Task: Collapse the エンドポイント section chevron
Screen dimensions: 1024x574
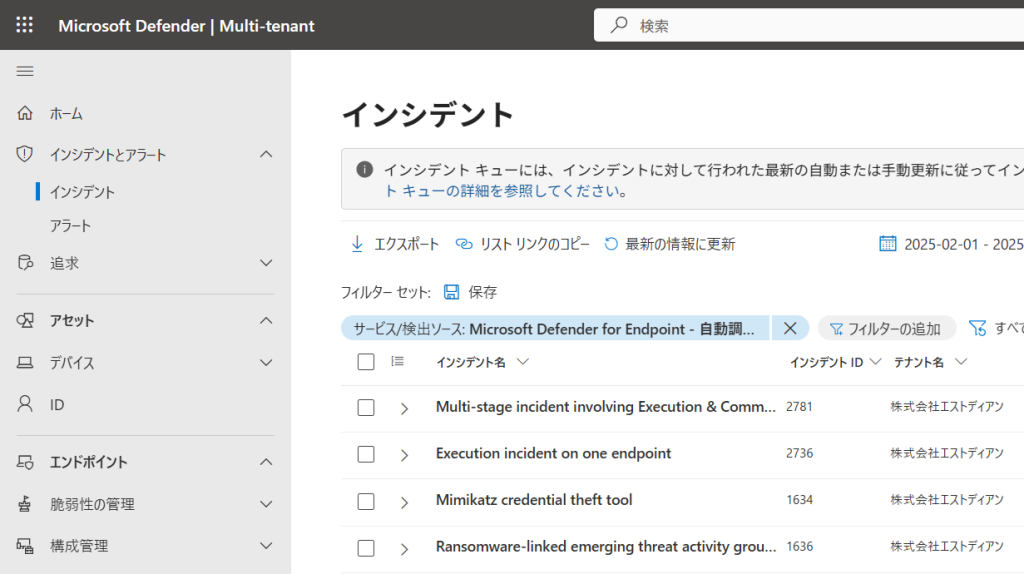Action: pos(266,462)
